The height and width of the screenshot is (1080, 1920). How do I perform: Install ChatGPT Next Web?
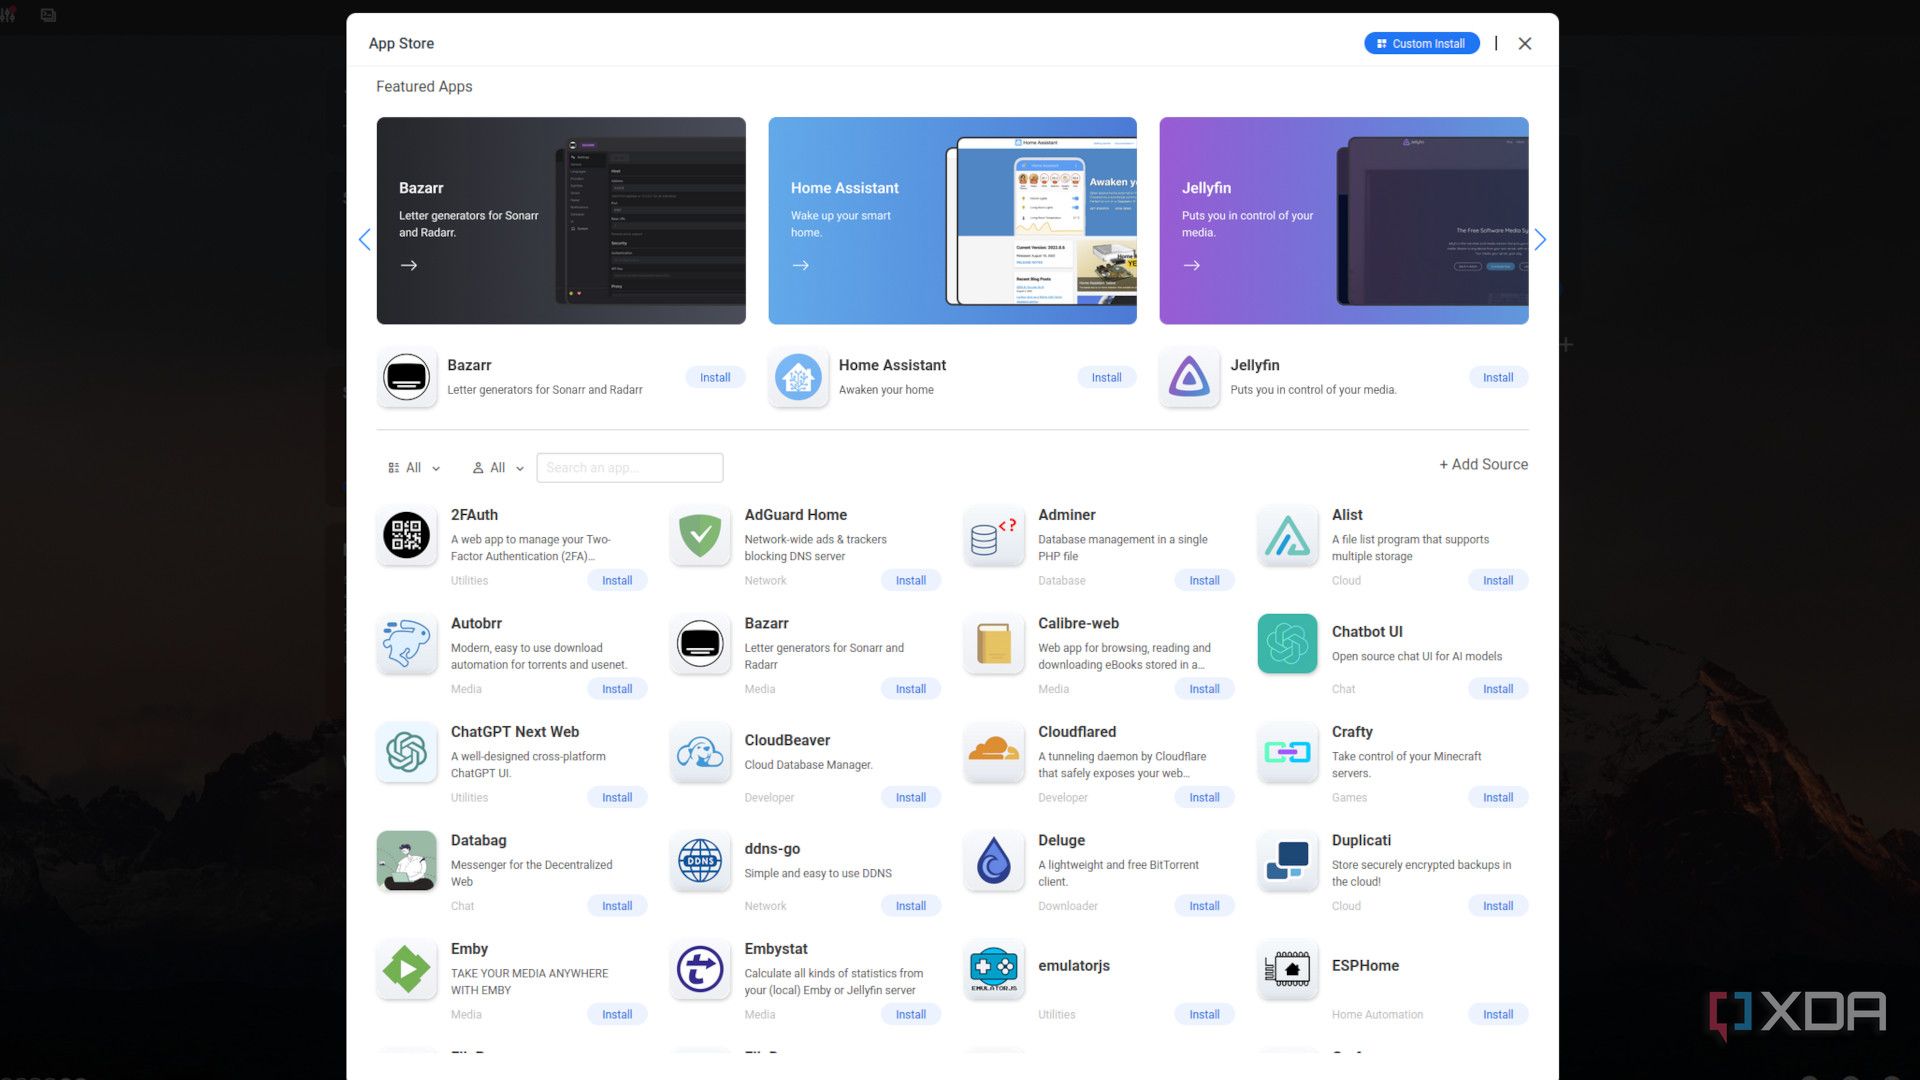[x=617, y=798]
